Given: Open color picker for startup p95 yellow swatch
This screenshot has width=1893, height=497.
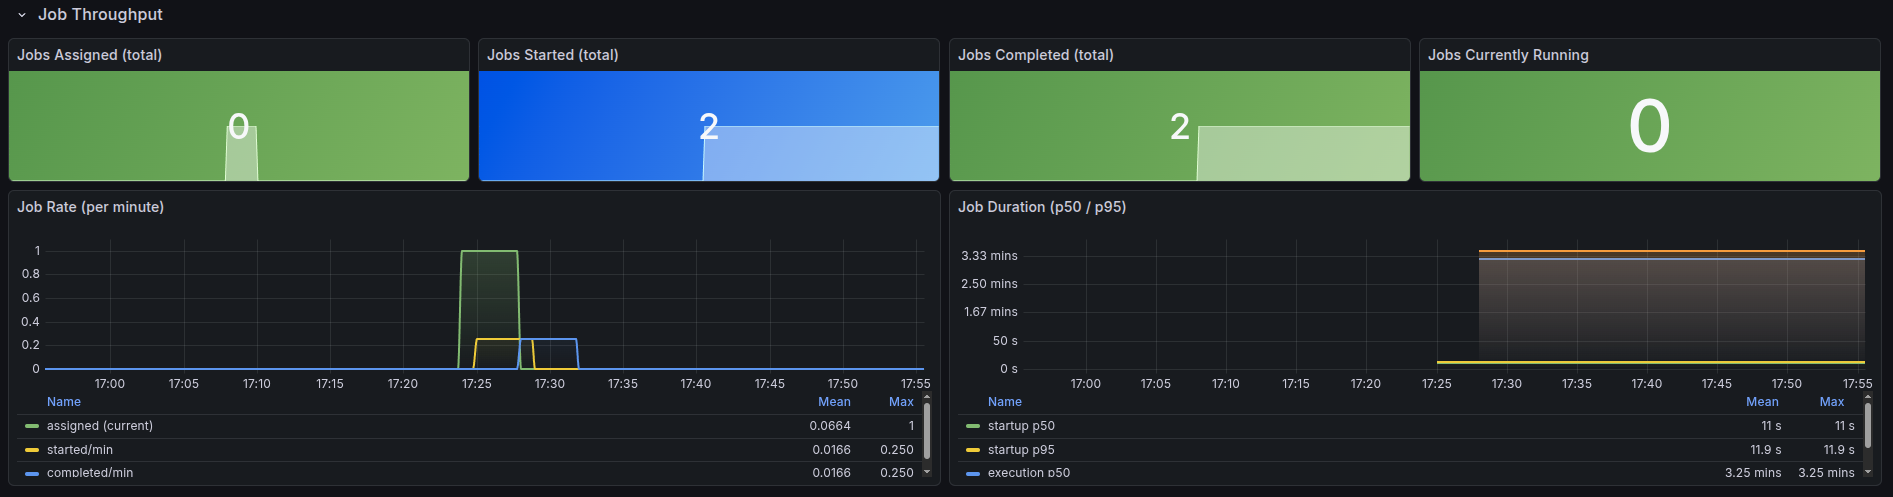Looking at the screenshot, I should tap(973, 450).
